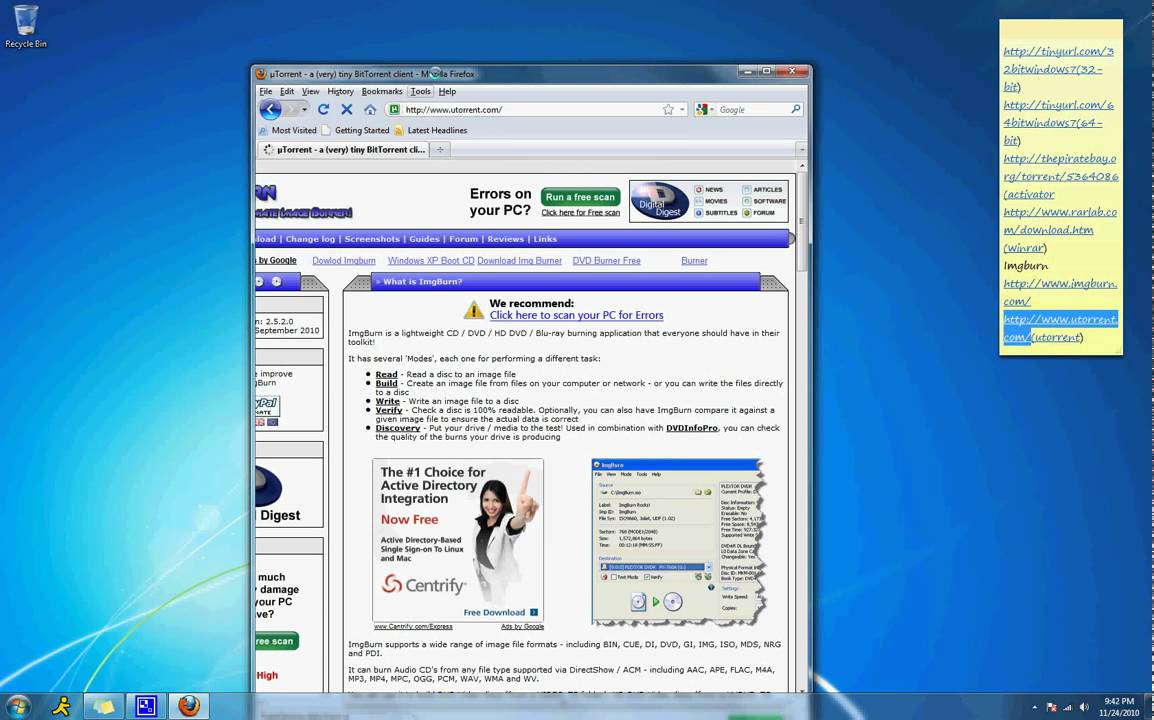Open the Bookmarks menu
The image size is (1154, 720).
click(382, 91)
